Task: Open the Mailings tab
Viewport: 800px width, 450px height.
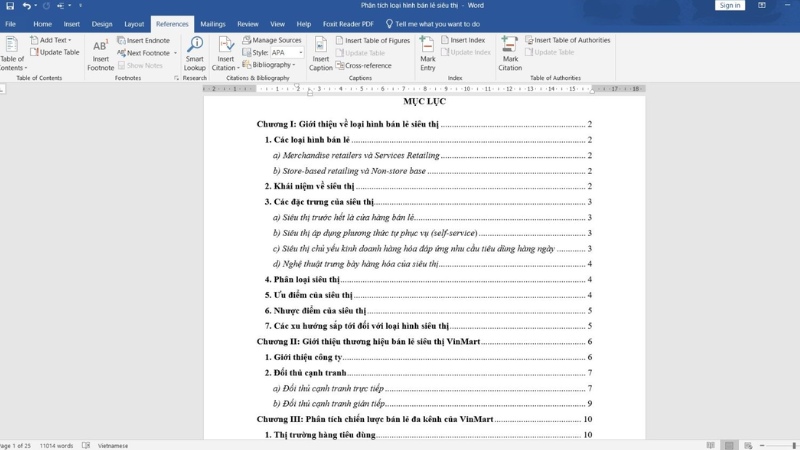Action: point(212,23)
